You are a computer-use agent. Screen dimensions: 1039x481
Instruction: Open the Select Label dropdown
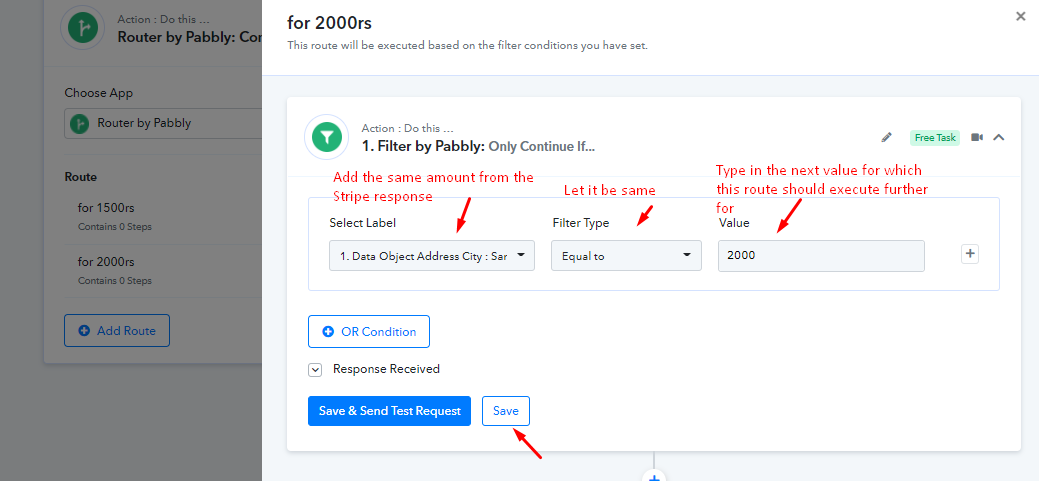(x=432, y=256)
